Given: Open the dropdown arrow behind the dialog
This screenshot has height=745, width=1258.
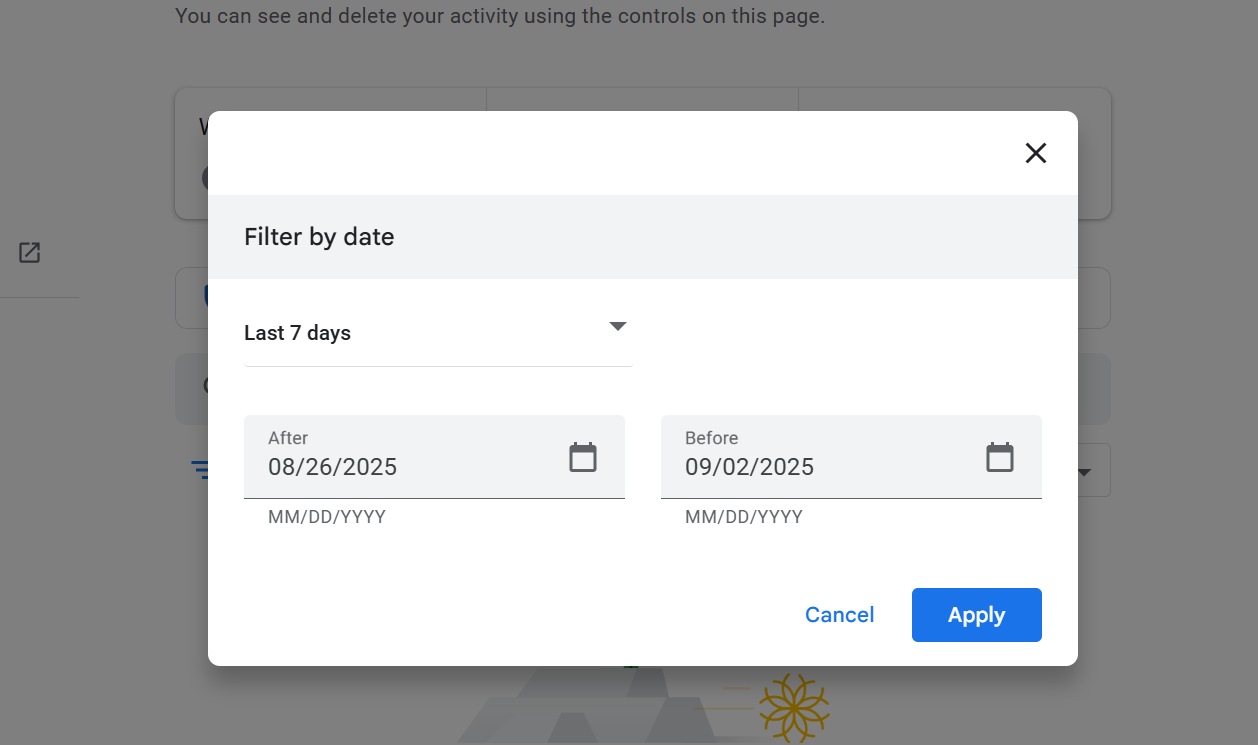Looking at the screenshot, I should 1083,470.
